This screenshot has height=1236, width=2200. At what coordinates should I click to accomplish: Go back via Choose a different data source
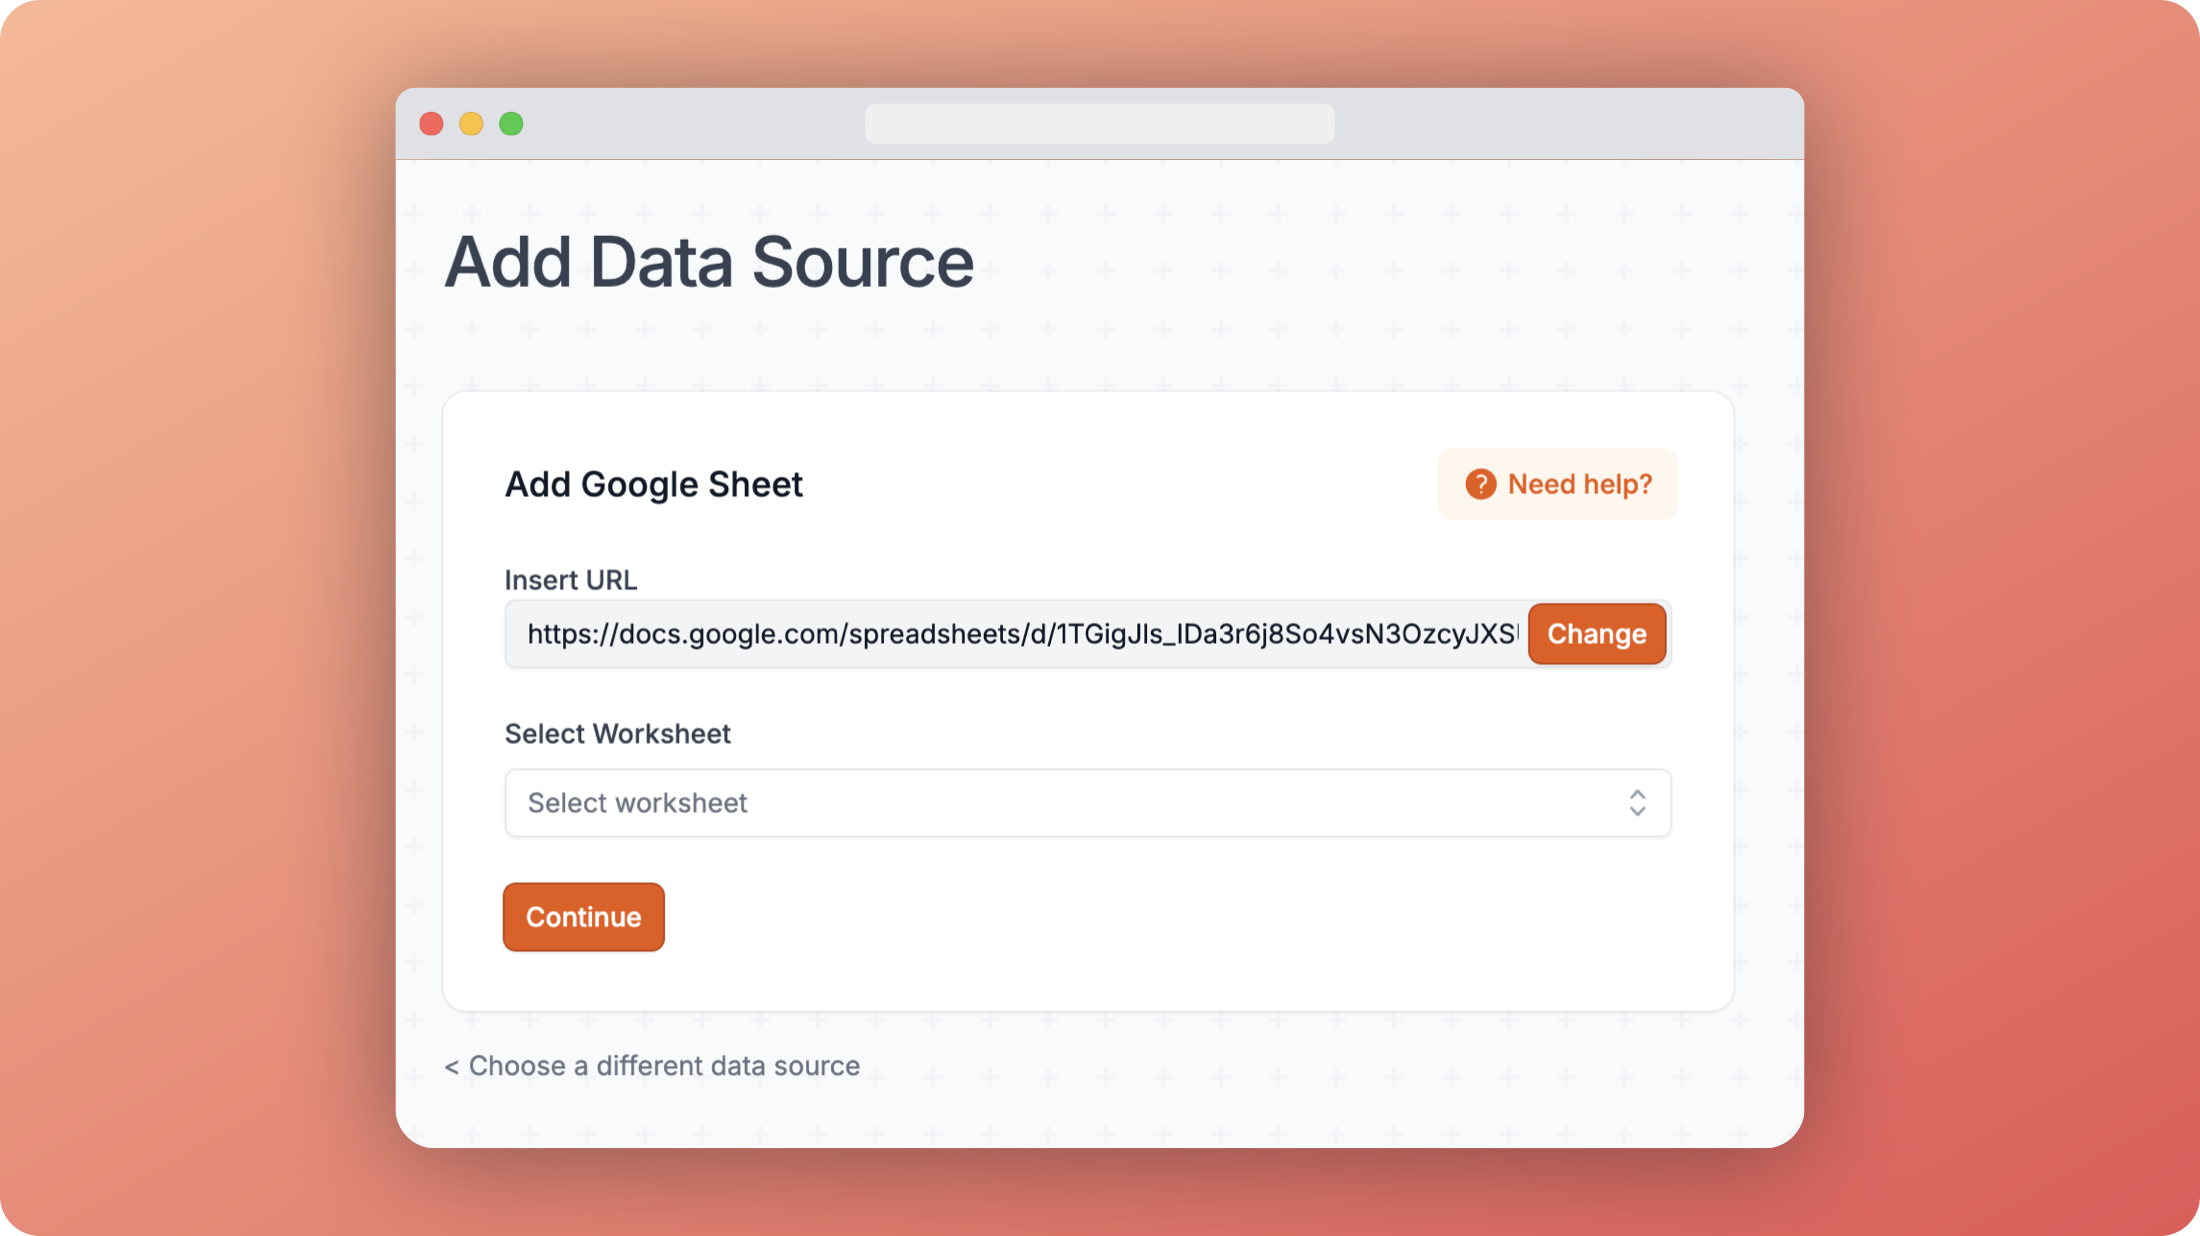663,1066
